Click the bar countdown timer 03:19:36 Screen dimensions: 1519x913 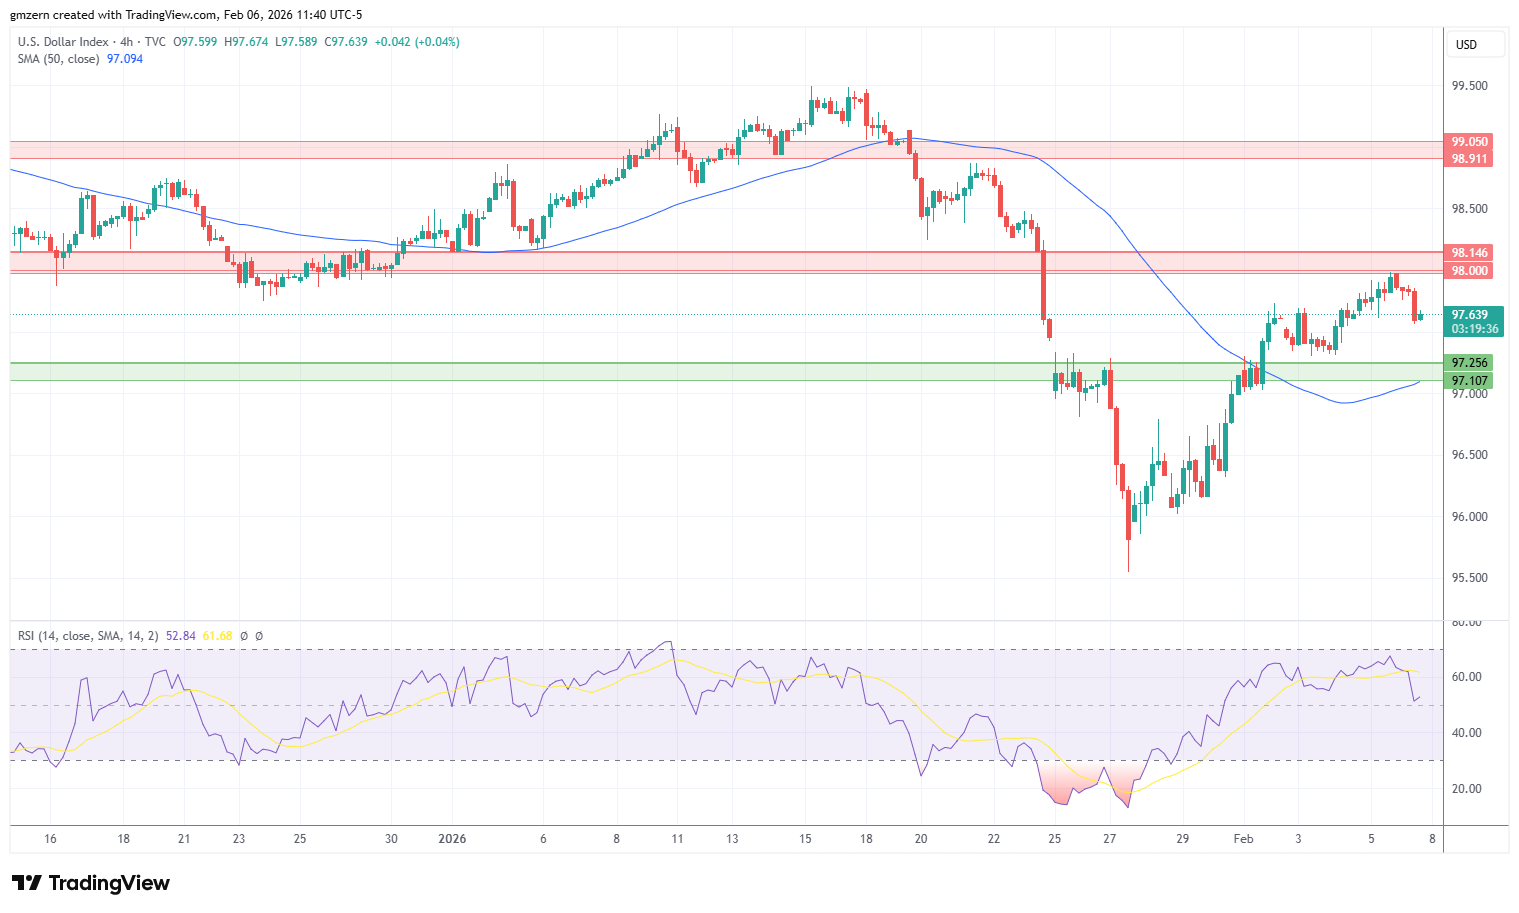click(x=1474, y=329)
